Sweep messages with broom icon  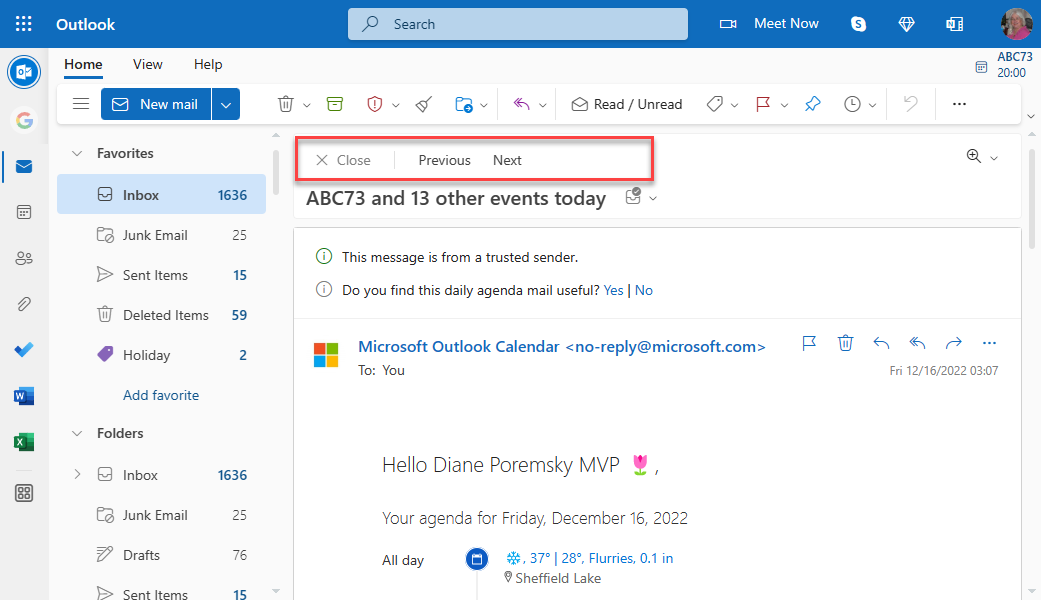point(424,104)
